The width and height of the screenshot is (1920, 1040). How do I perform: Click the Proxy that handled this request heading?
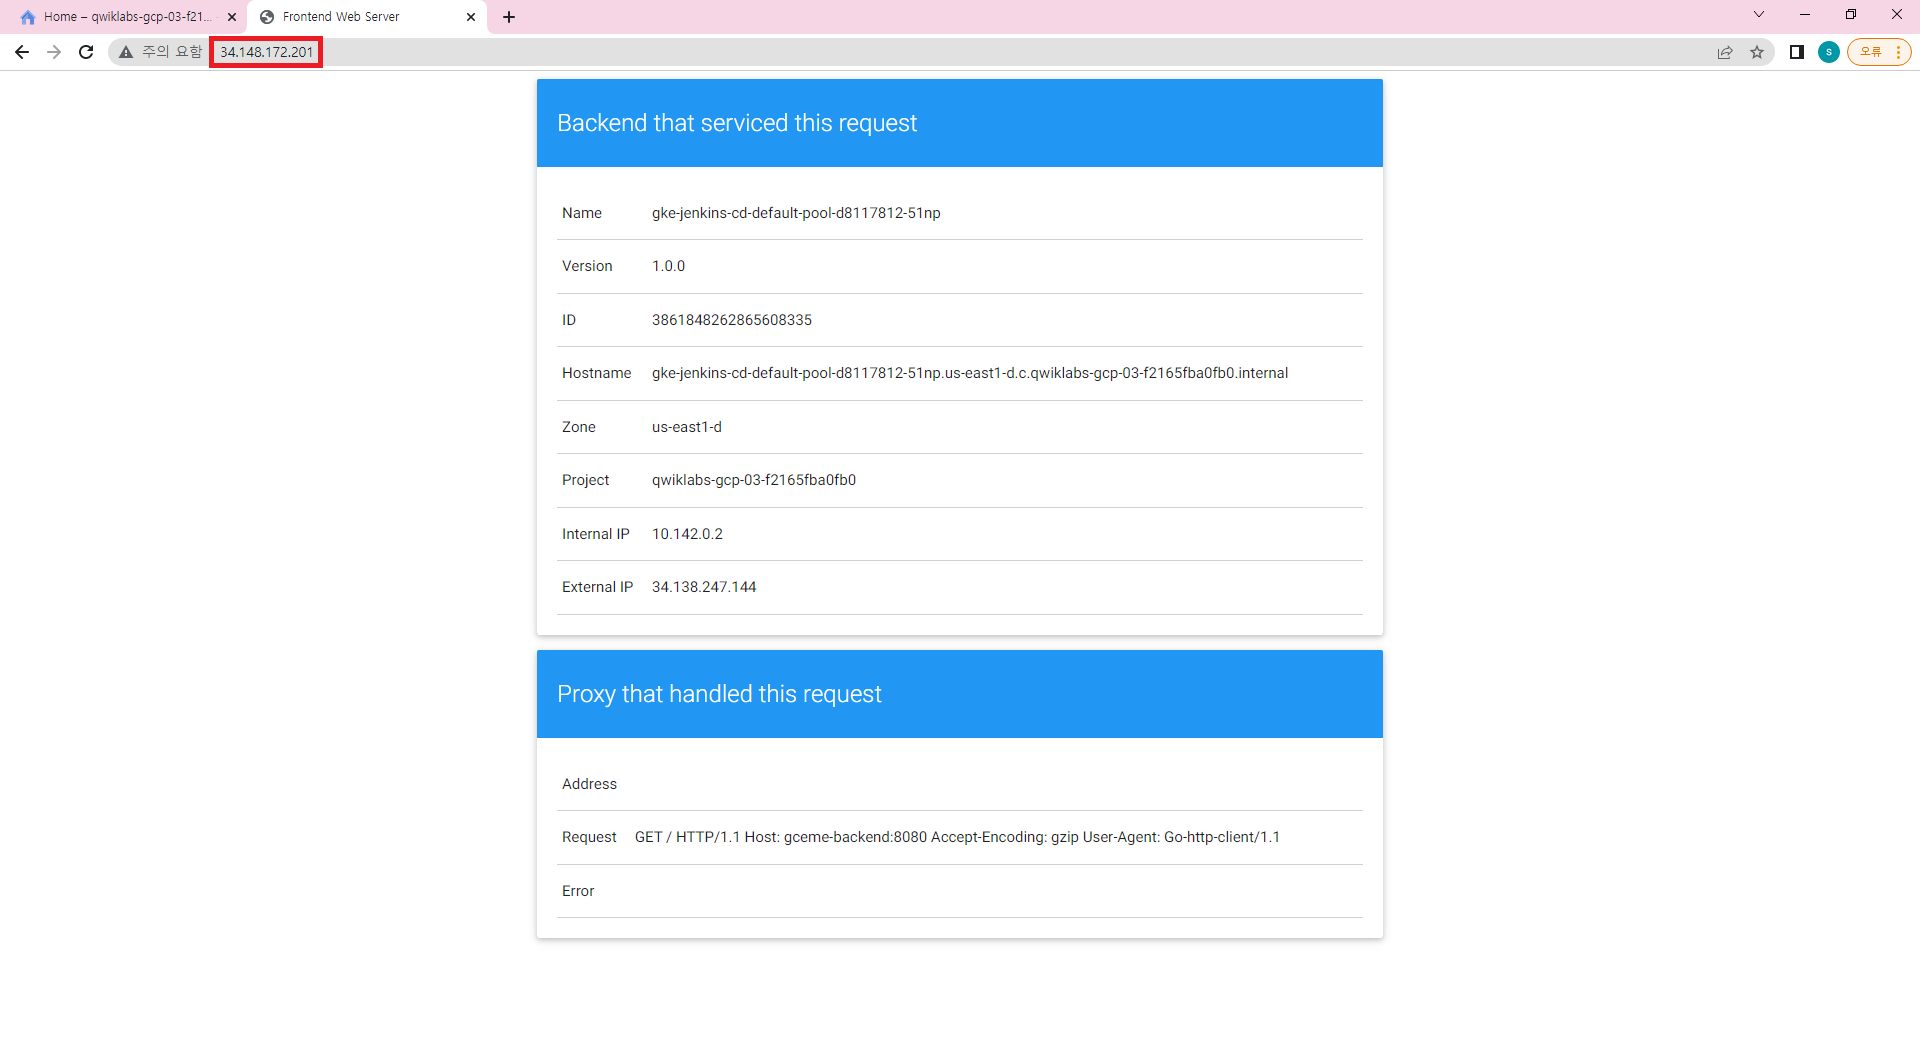[x=719, y=694]
